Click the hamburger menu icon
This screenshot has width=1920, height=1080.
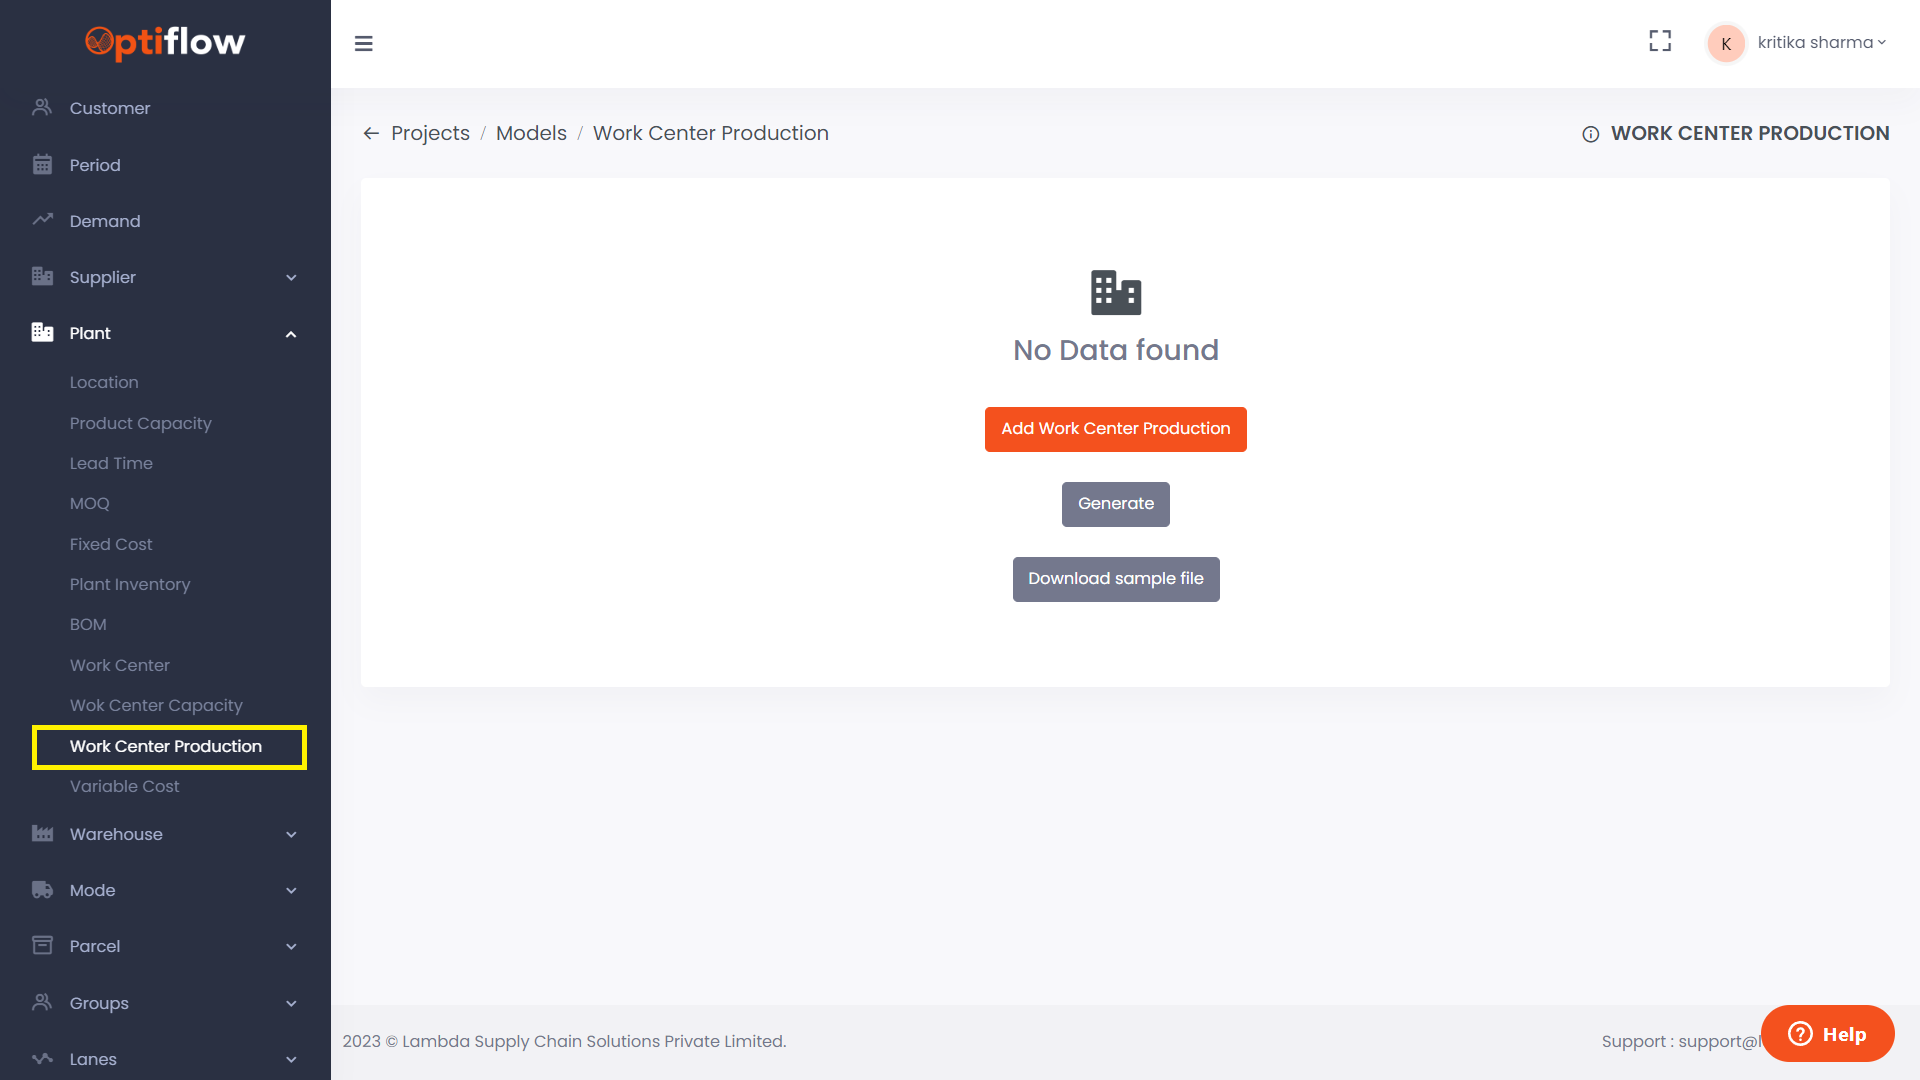(x=363, y=43)
